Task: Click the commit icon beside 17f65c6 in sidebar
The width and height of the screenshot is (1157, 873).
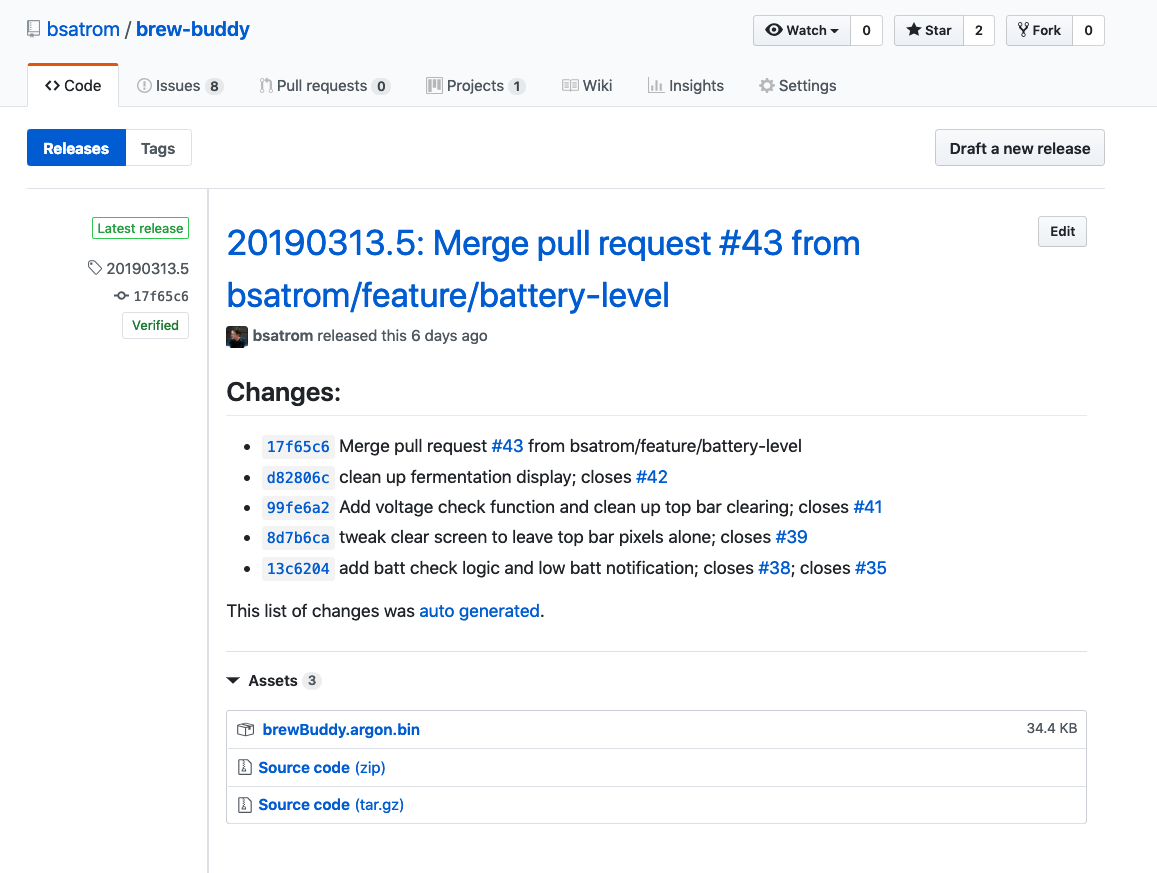Action: click(x=121, y=296)
